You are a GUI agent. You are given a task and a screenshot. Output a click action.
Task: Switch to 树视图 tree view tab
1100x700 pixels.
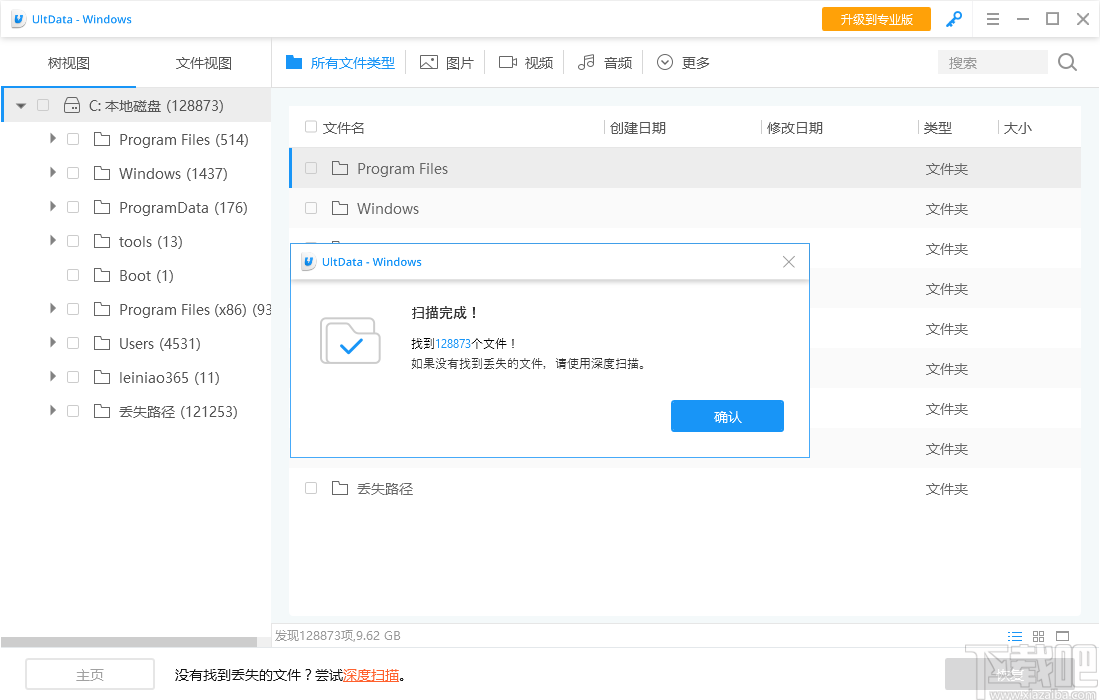click(x=68, y=63)
